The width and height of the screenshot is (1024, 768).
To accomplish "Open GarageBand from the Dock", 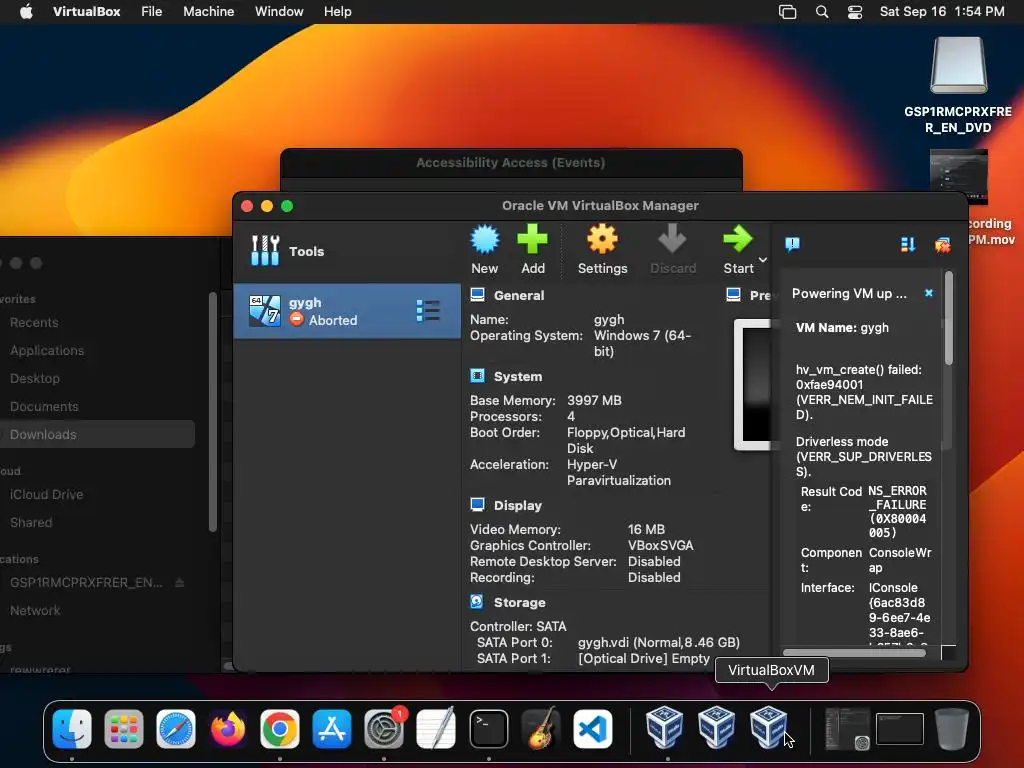I will pyautogui.click(x=541, y=728).
